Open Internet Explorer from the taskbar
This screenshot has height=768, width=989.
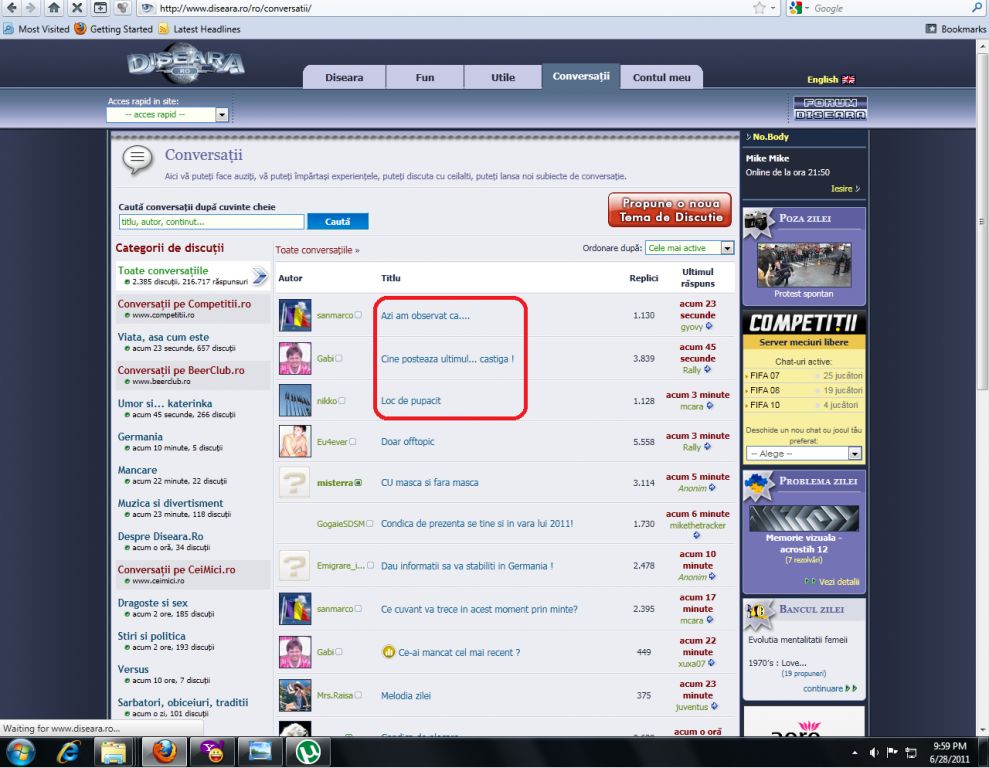pos(68,752)
